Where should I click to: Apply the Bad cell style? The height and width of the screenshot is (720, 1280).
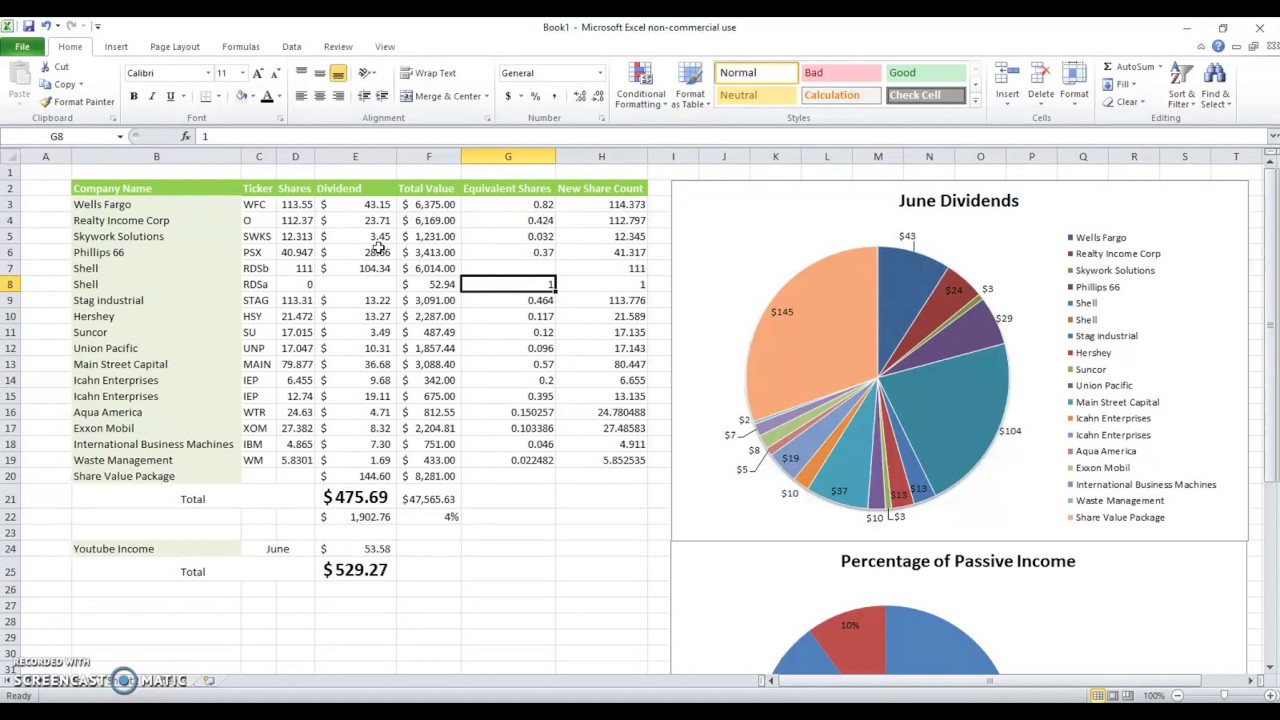pyautogui.click(x=841, y=73)
